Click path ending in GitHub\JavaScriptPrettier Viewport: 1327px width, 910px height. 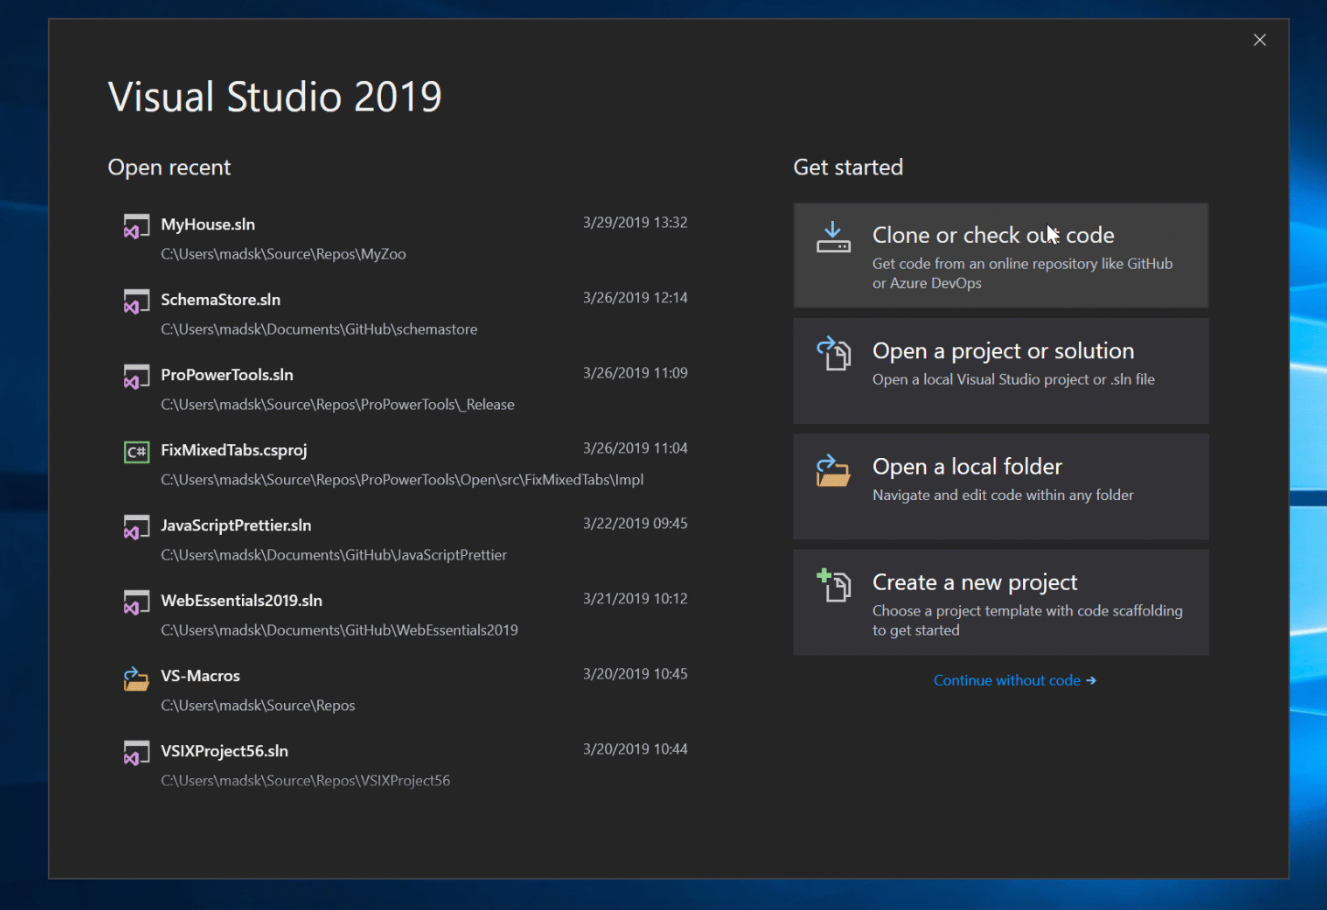pos(334,555)
